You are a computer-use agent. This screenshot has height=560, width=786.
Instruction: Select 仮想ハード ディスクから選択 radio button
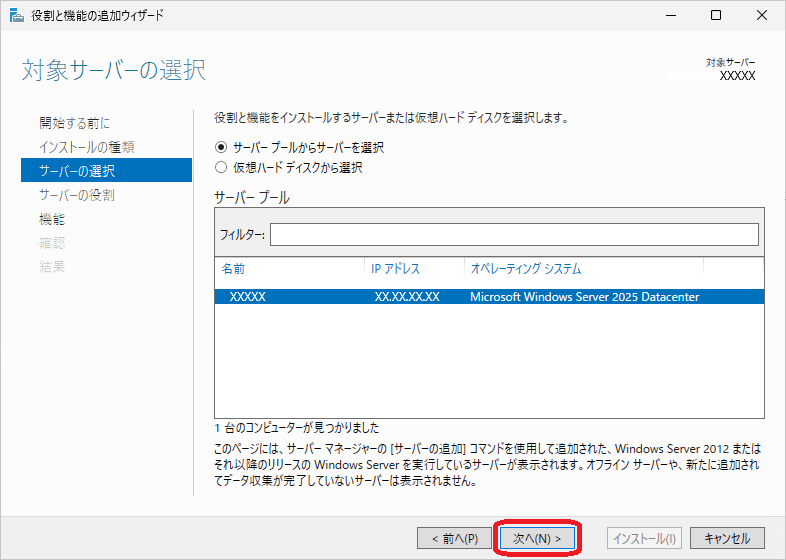(221, 168)
